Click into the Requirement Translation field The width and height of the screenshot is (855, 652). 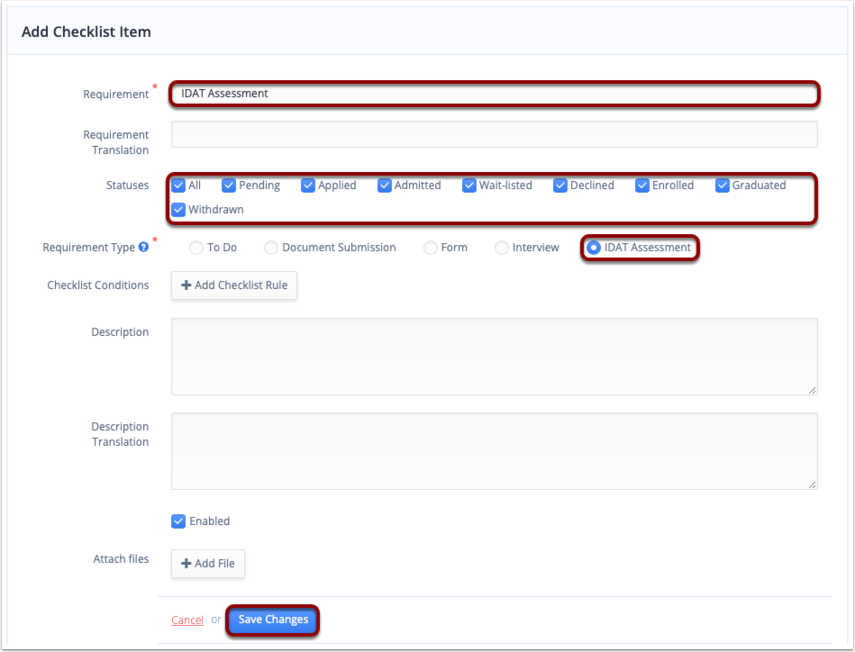tap(494, 135)
